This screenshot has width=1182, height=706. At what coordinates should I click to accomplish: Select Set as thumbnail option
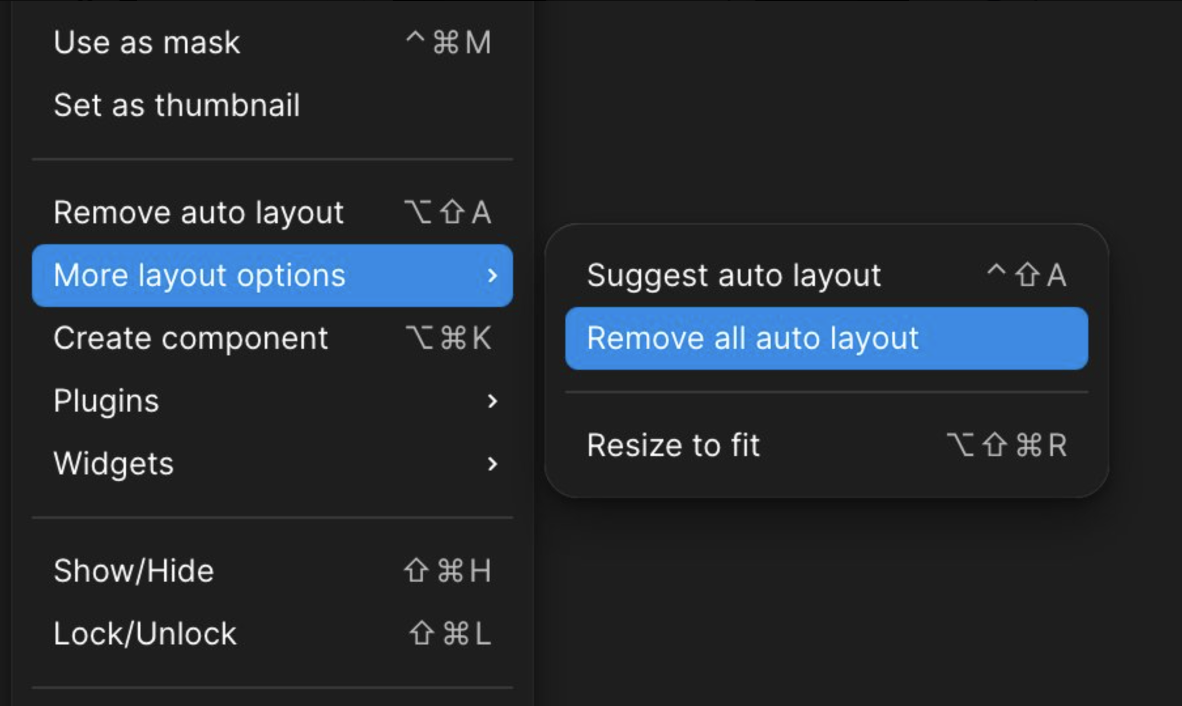(x=177, y=105)
